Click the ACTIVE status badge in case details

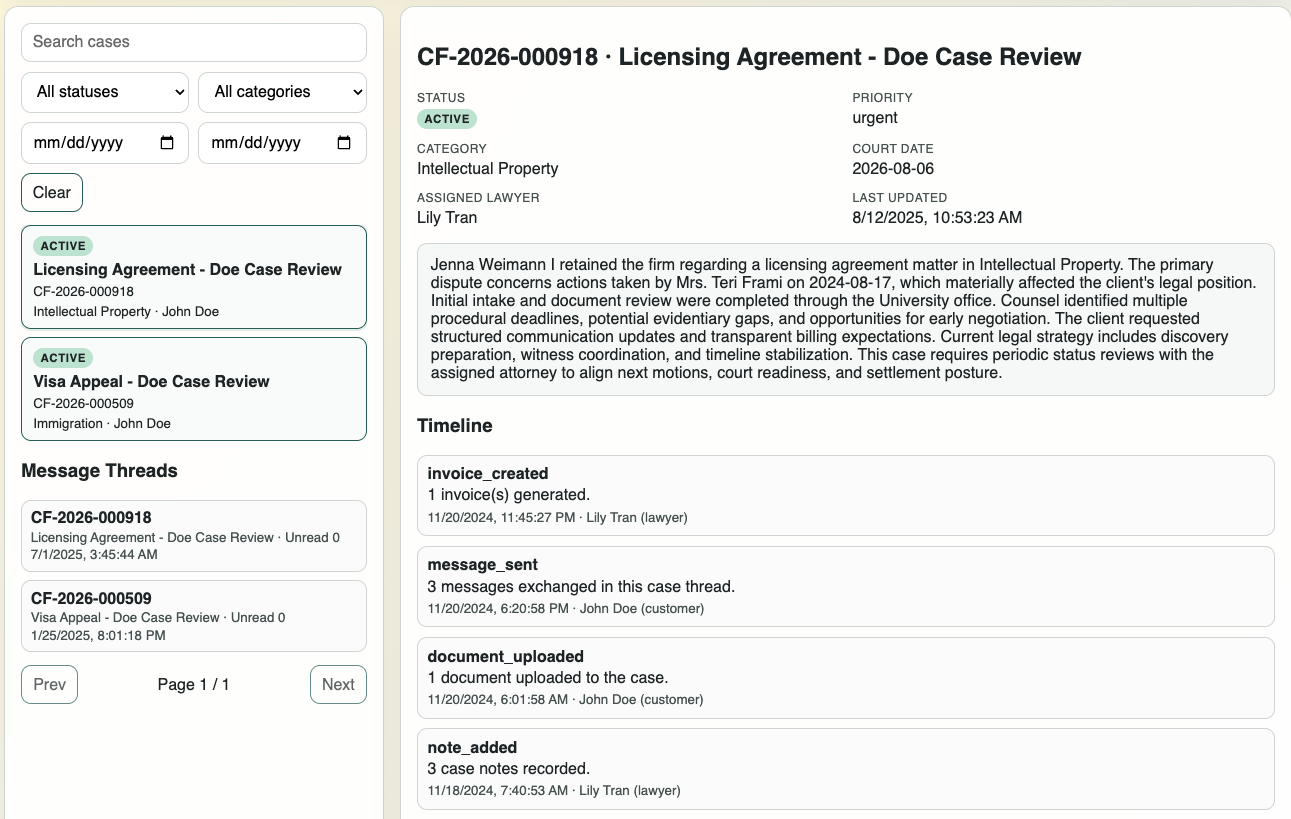pyautogui.click(x=447, y=119)
